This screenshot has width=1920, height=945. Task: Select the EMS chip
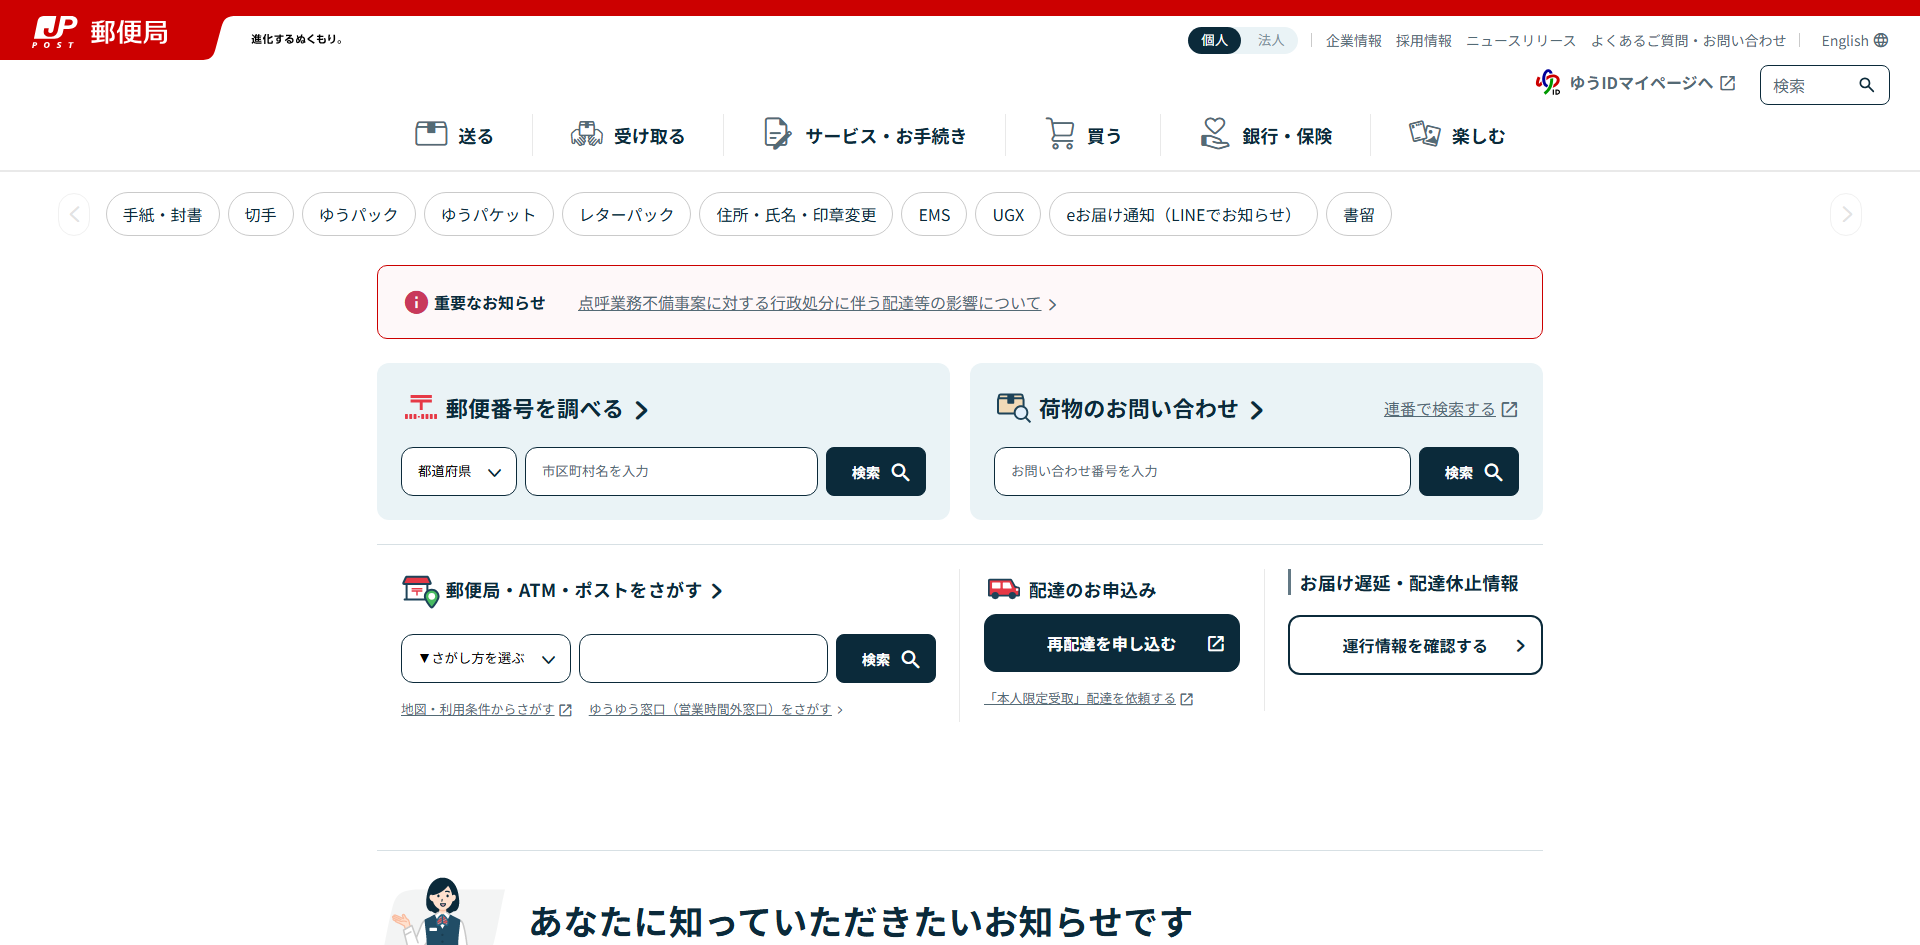[934, 214]
